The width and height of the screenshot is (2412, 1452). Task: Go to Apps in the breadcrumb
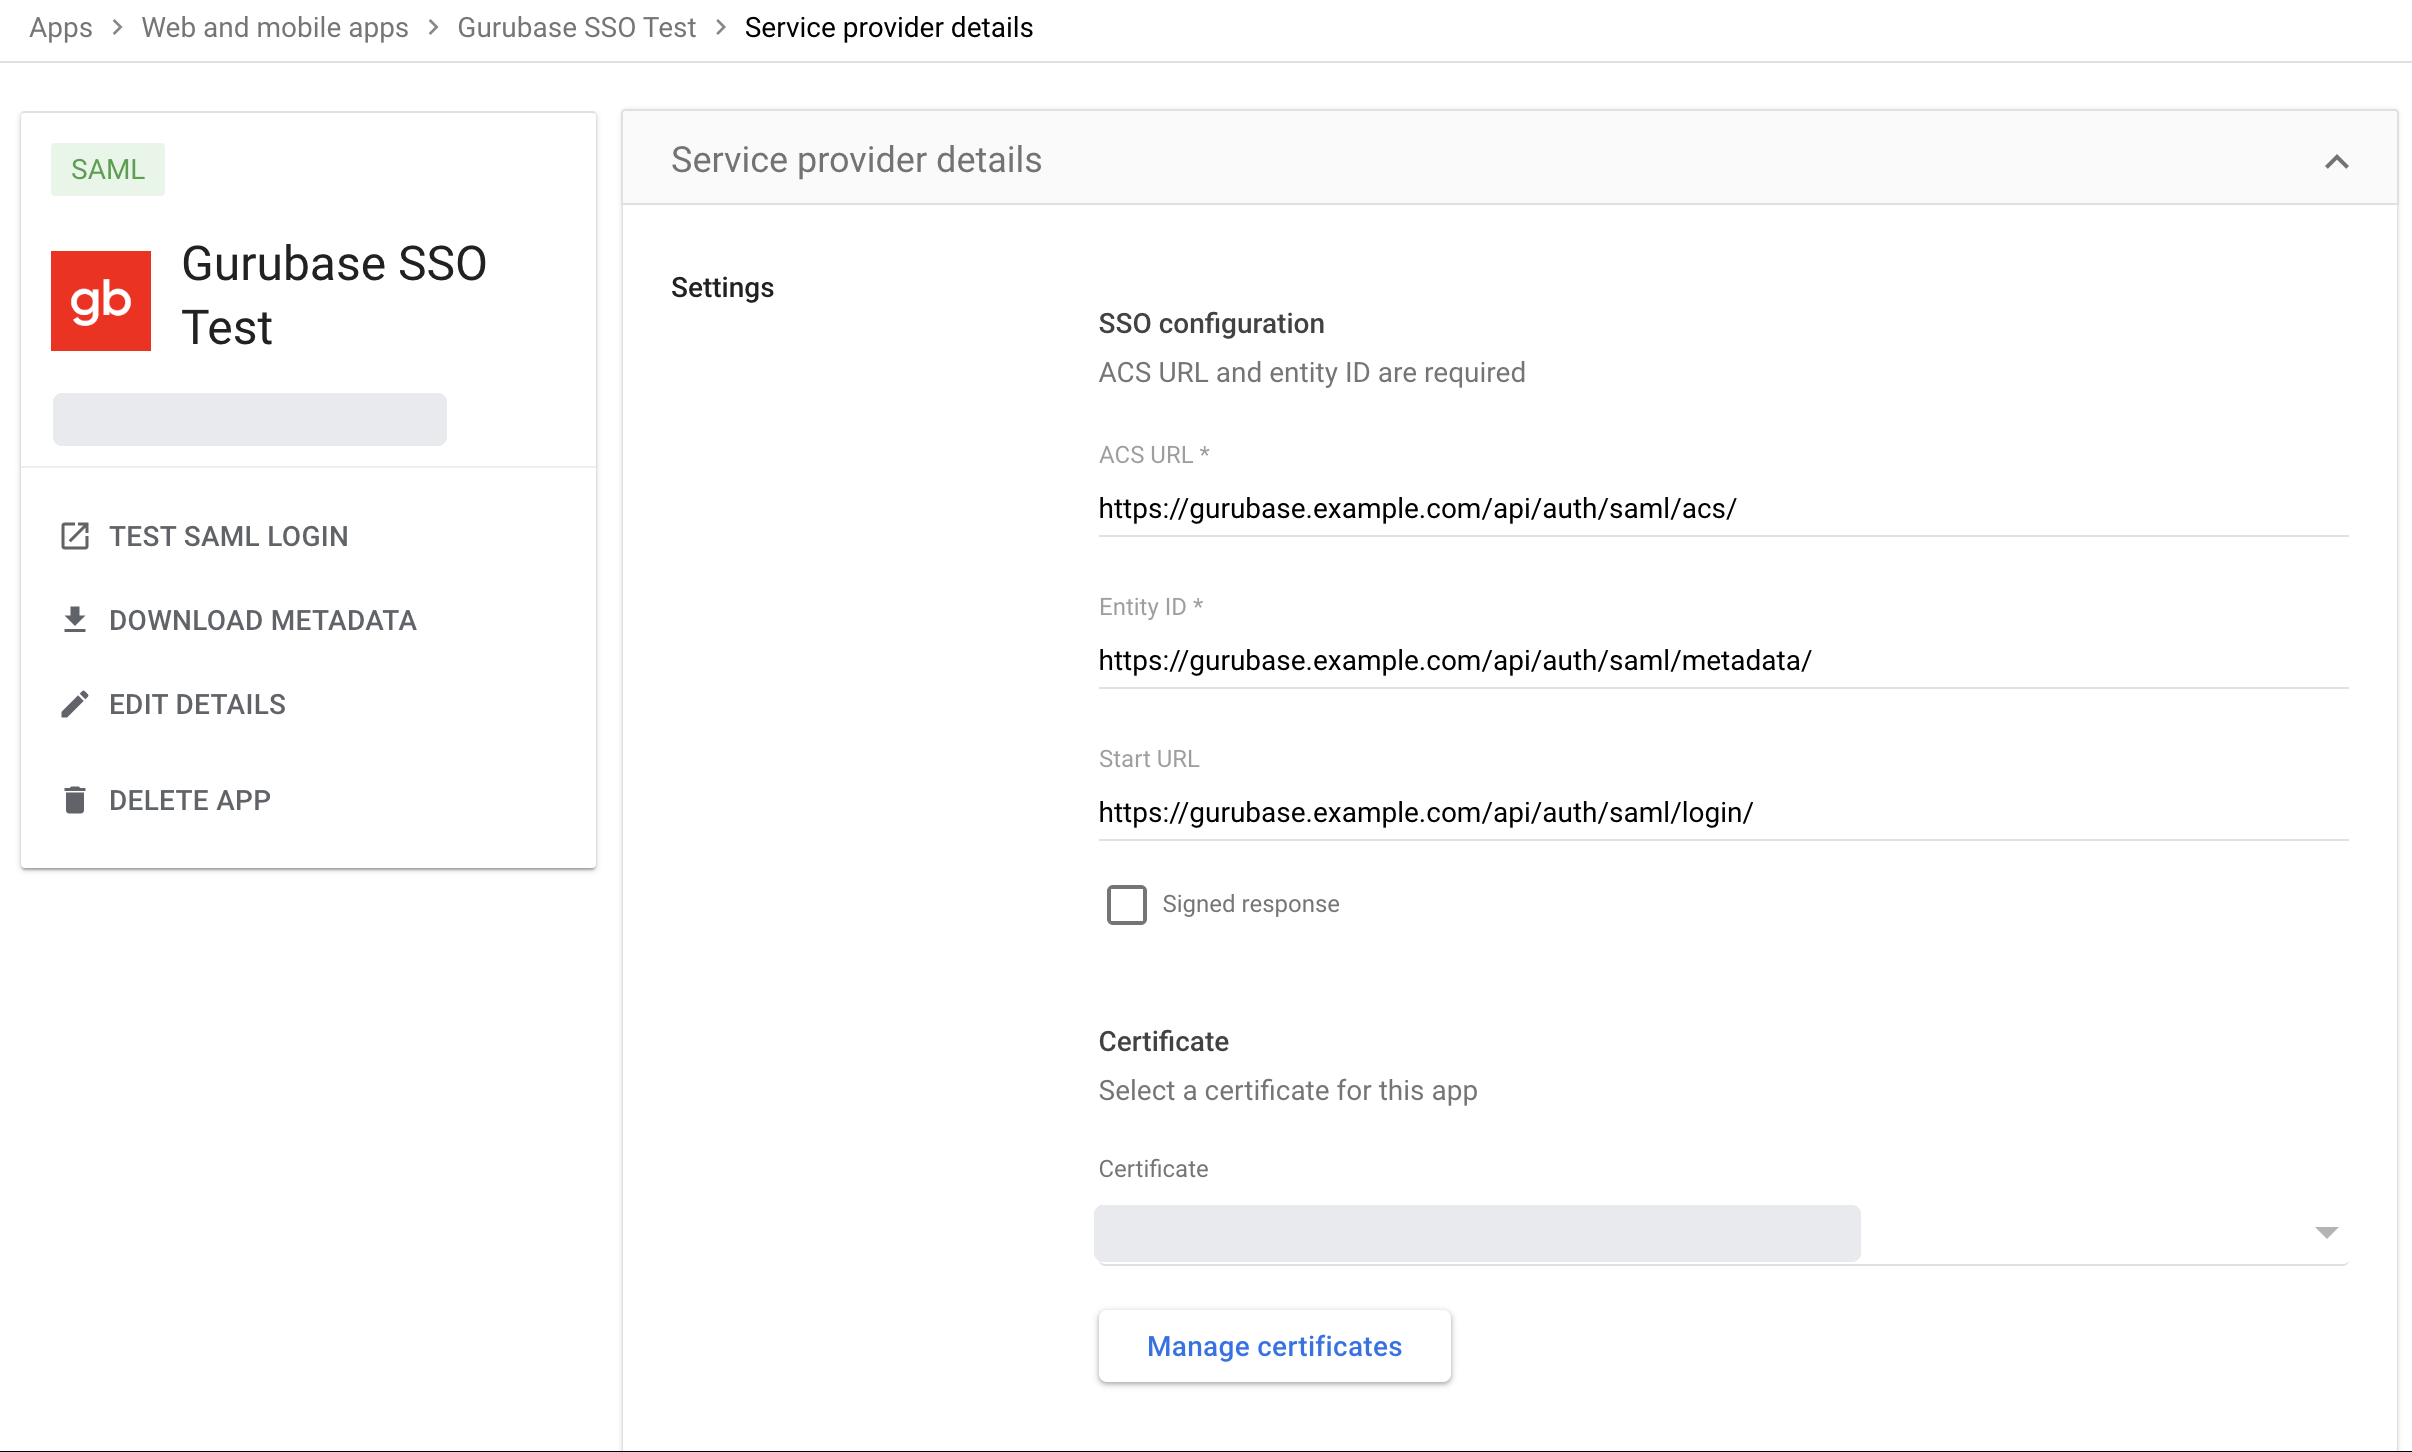(61, 28)
